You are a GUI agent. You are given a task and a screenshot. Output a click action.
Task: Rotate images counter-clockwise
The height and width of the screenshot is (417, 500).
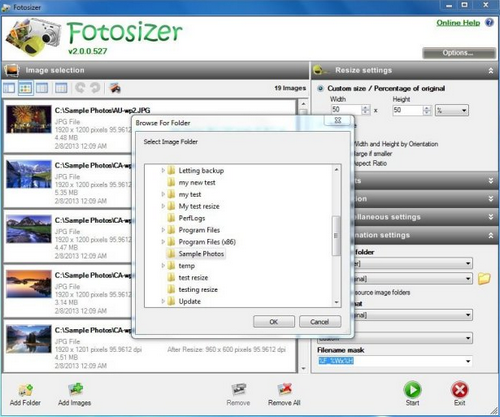tap(80, 88)
